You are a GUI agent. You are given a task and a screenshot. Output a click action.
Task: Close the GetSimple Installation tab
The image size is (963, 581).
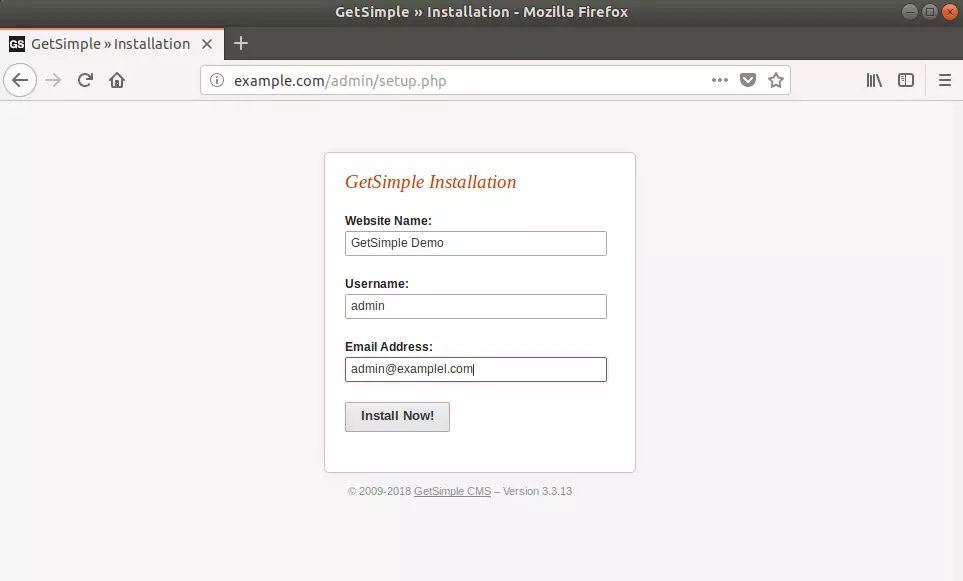pos(207,44)
